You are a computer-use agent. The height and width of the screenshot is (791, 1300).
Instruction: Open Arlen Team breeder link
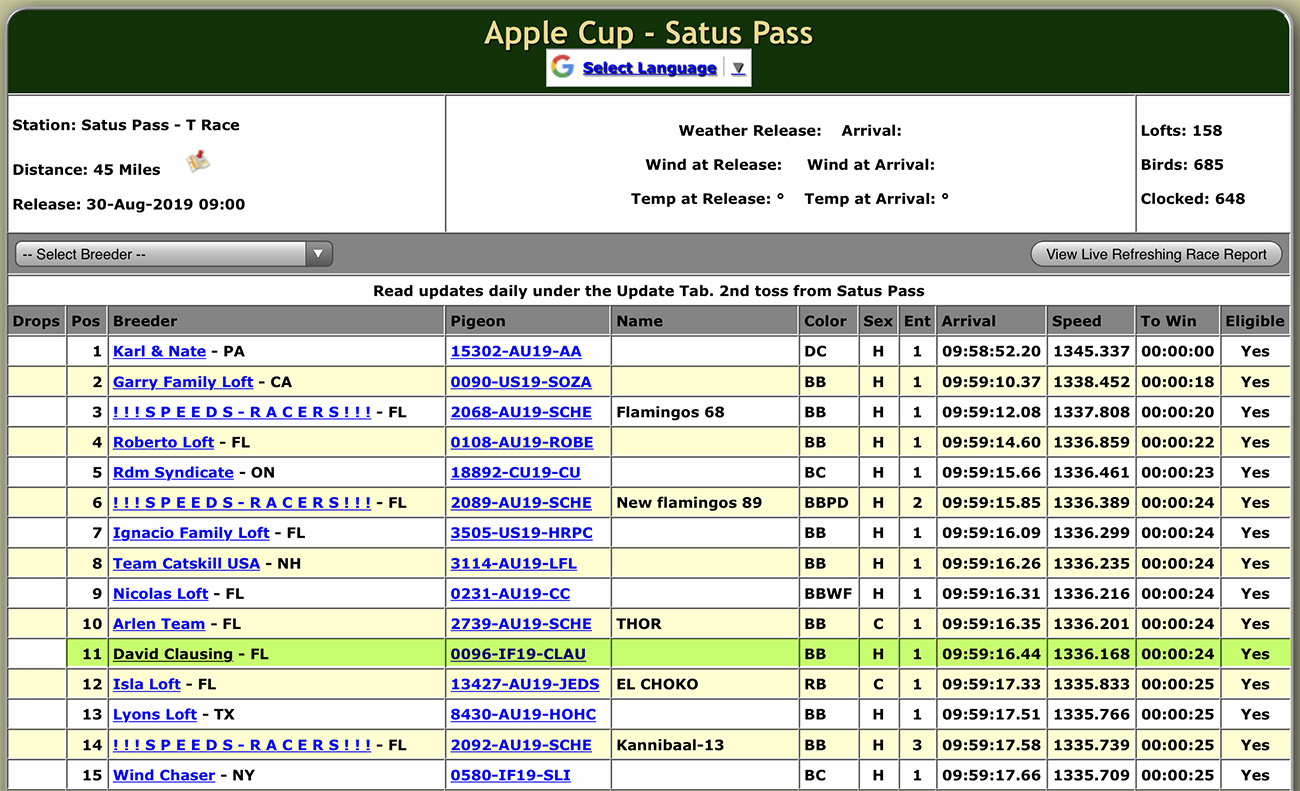(x=159, y=624)
